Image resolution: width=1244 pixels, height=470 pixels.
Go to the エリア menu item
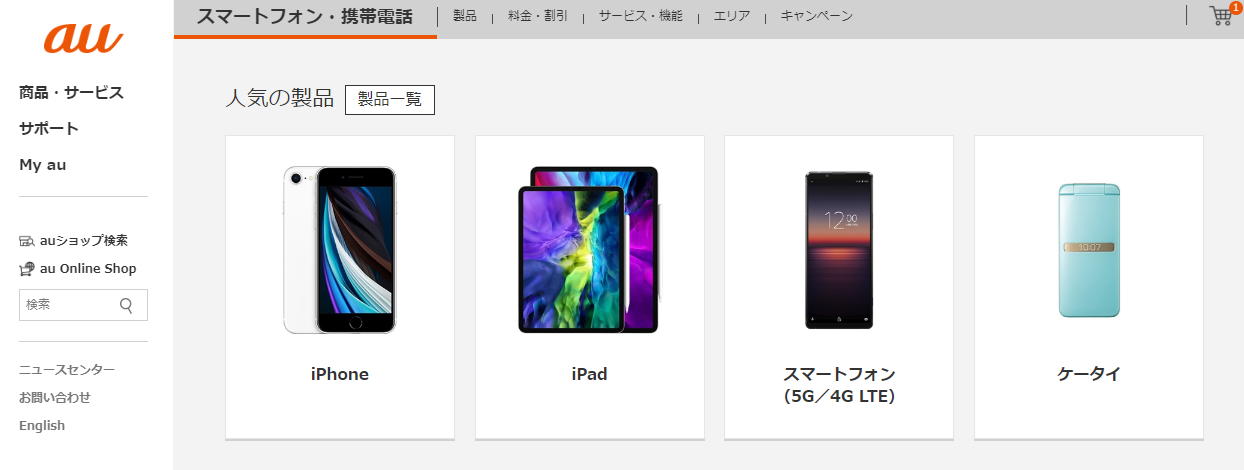732,16
